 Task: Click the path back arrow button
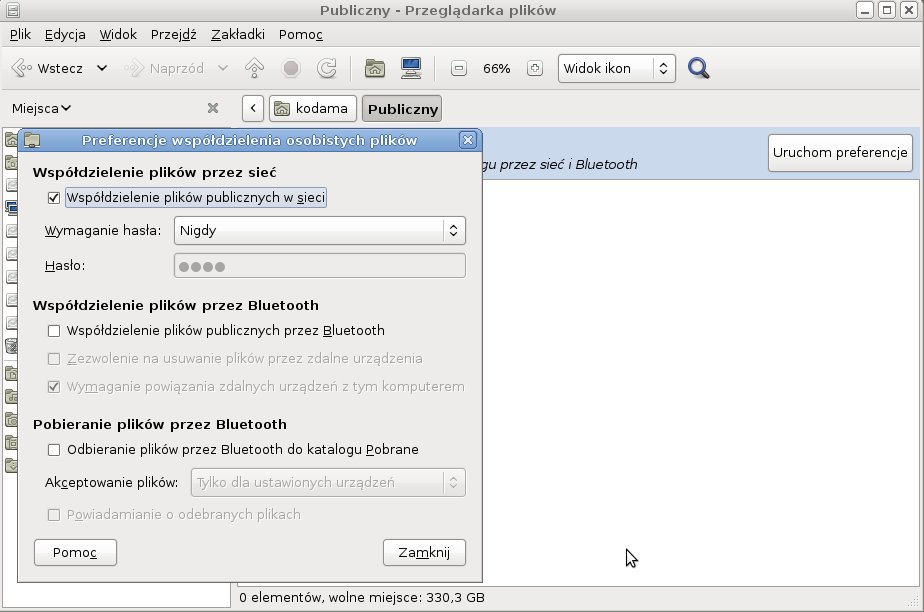pos(254,108)
